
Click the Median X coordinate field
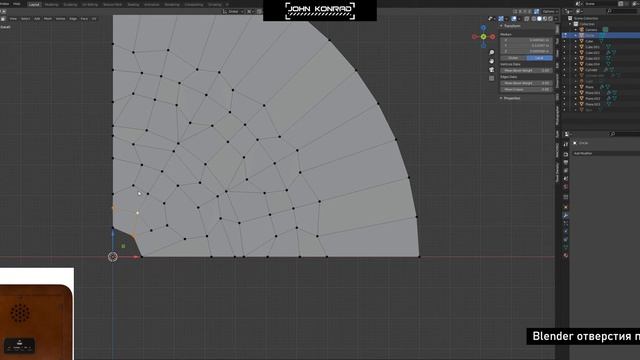pos(526,40)
